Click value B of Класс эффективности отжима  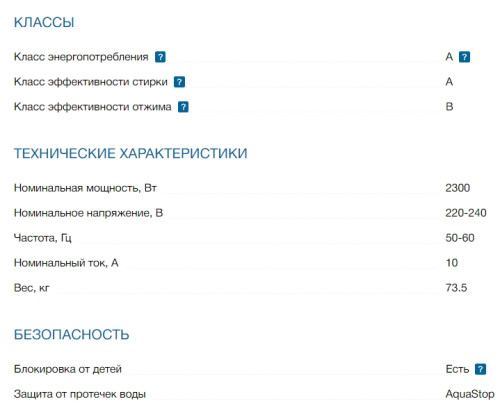[x=449, y=107]
